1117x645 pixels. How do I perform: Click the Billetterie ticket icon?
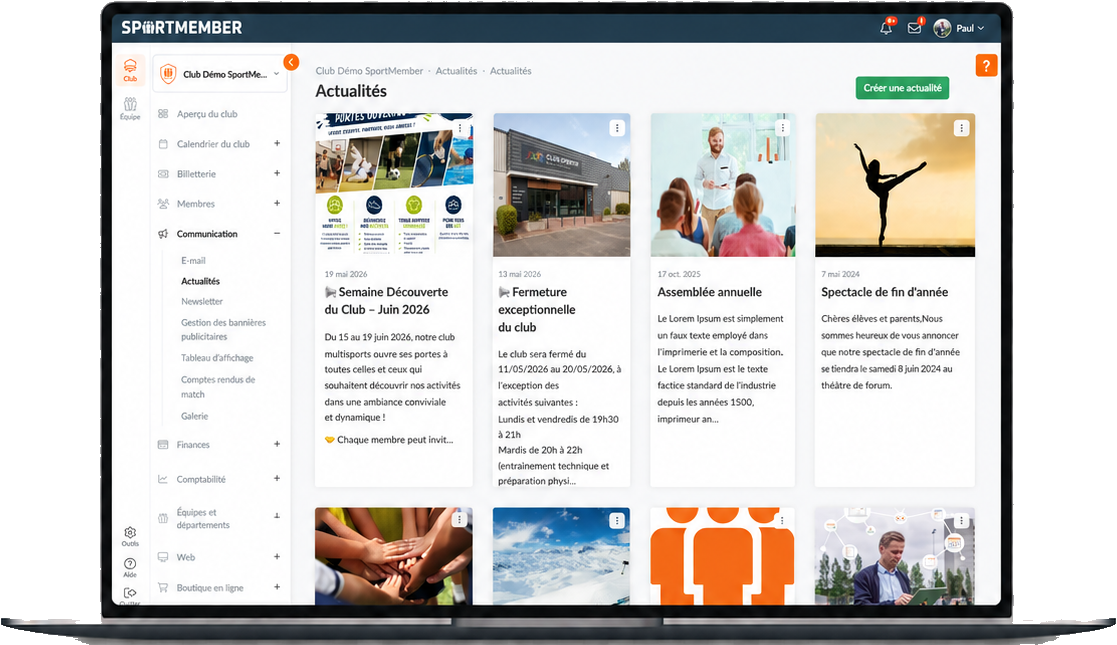[163, 174]
